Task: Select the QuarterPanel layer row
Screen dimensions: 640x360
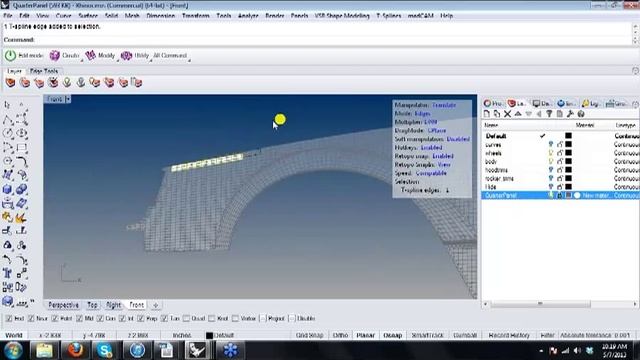Action: 560,196
